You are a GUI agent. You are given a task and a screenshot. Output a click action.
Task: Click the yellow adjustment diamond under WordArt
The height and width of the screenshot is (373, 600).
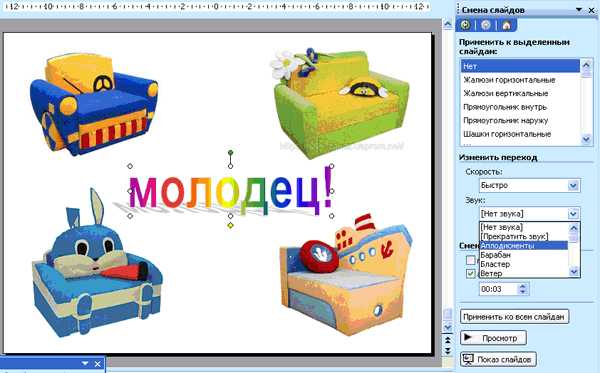(230, 226)
